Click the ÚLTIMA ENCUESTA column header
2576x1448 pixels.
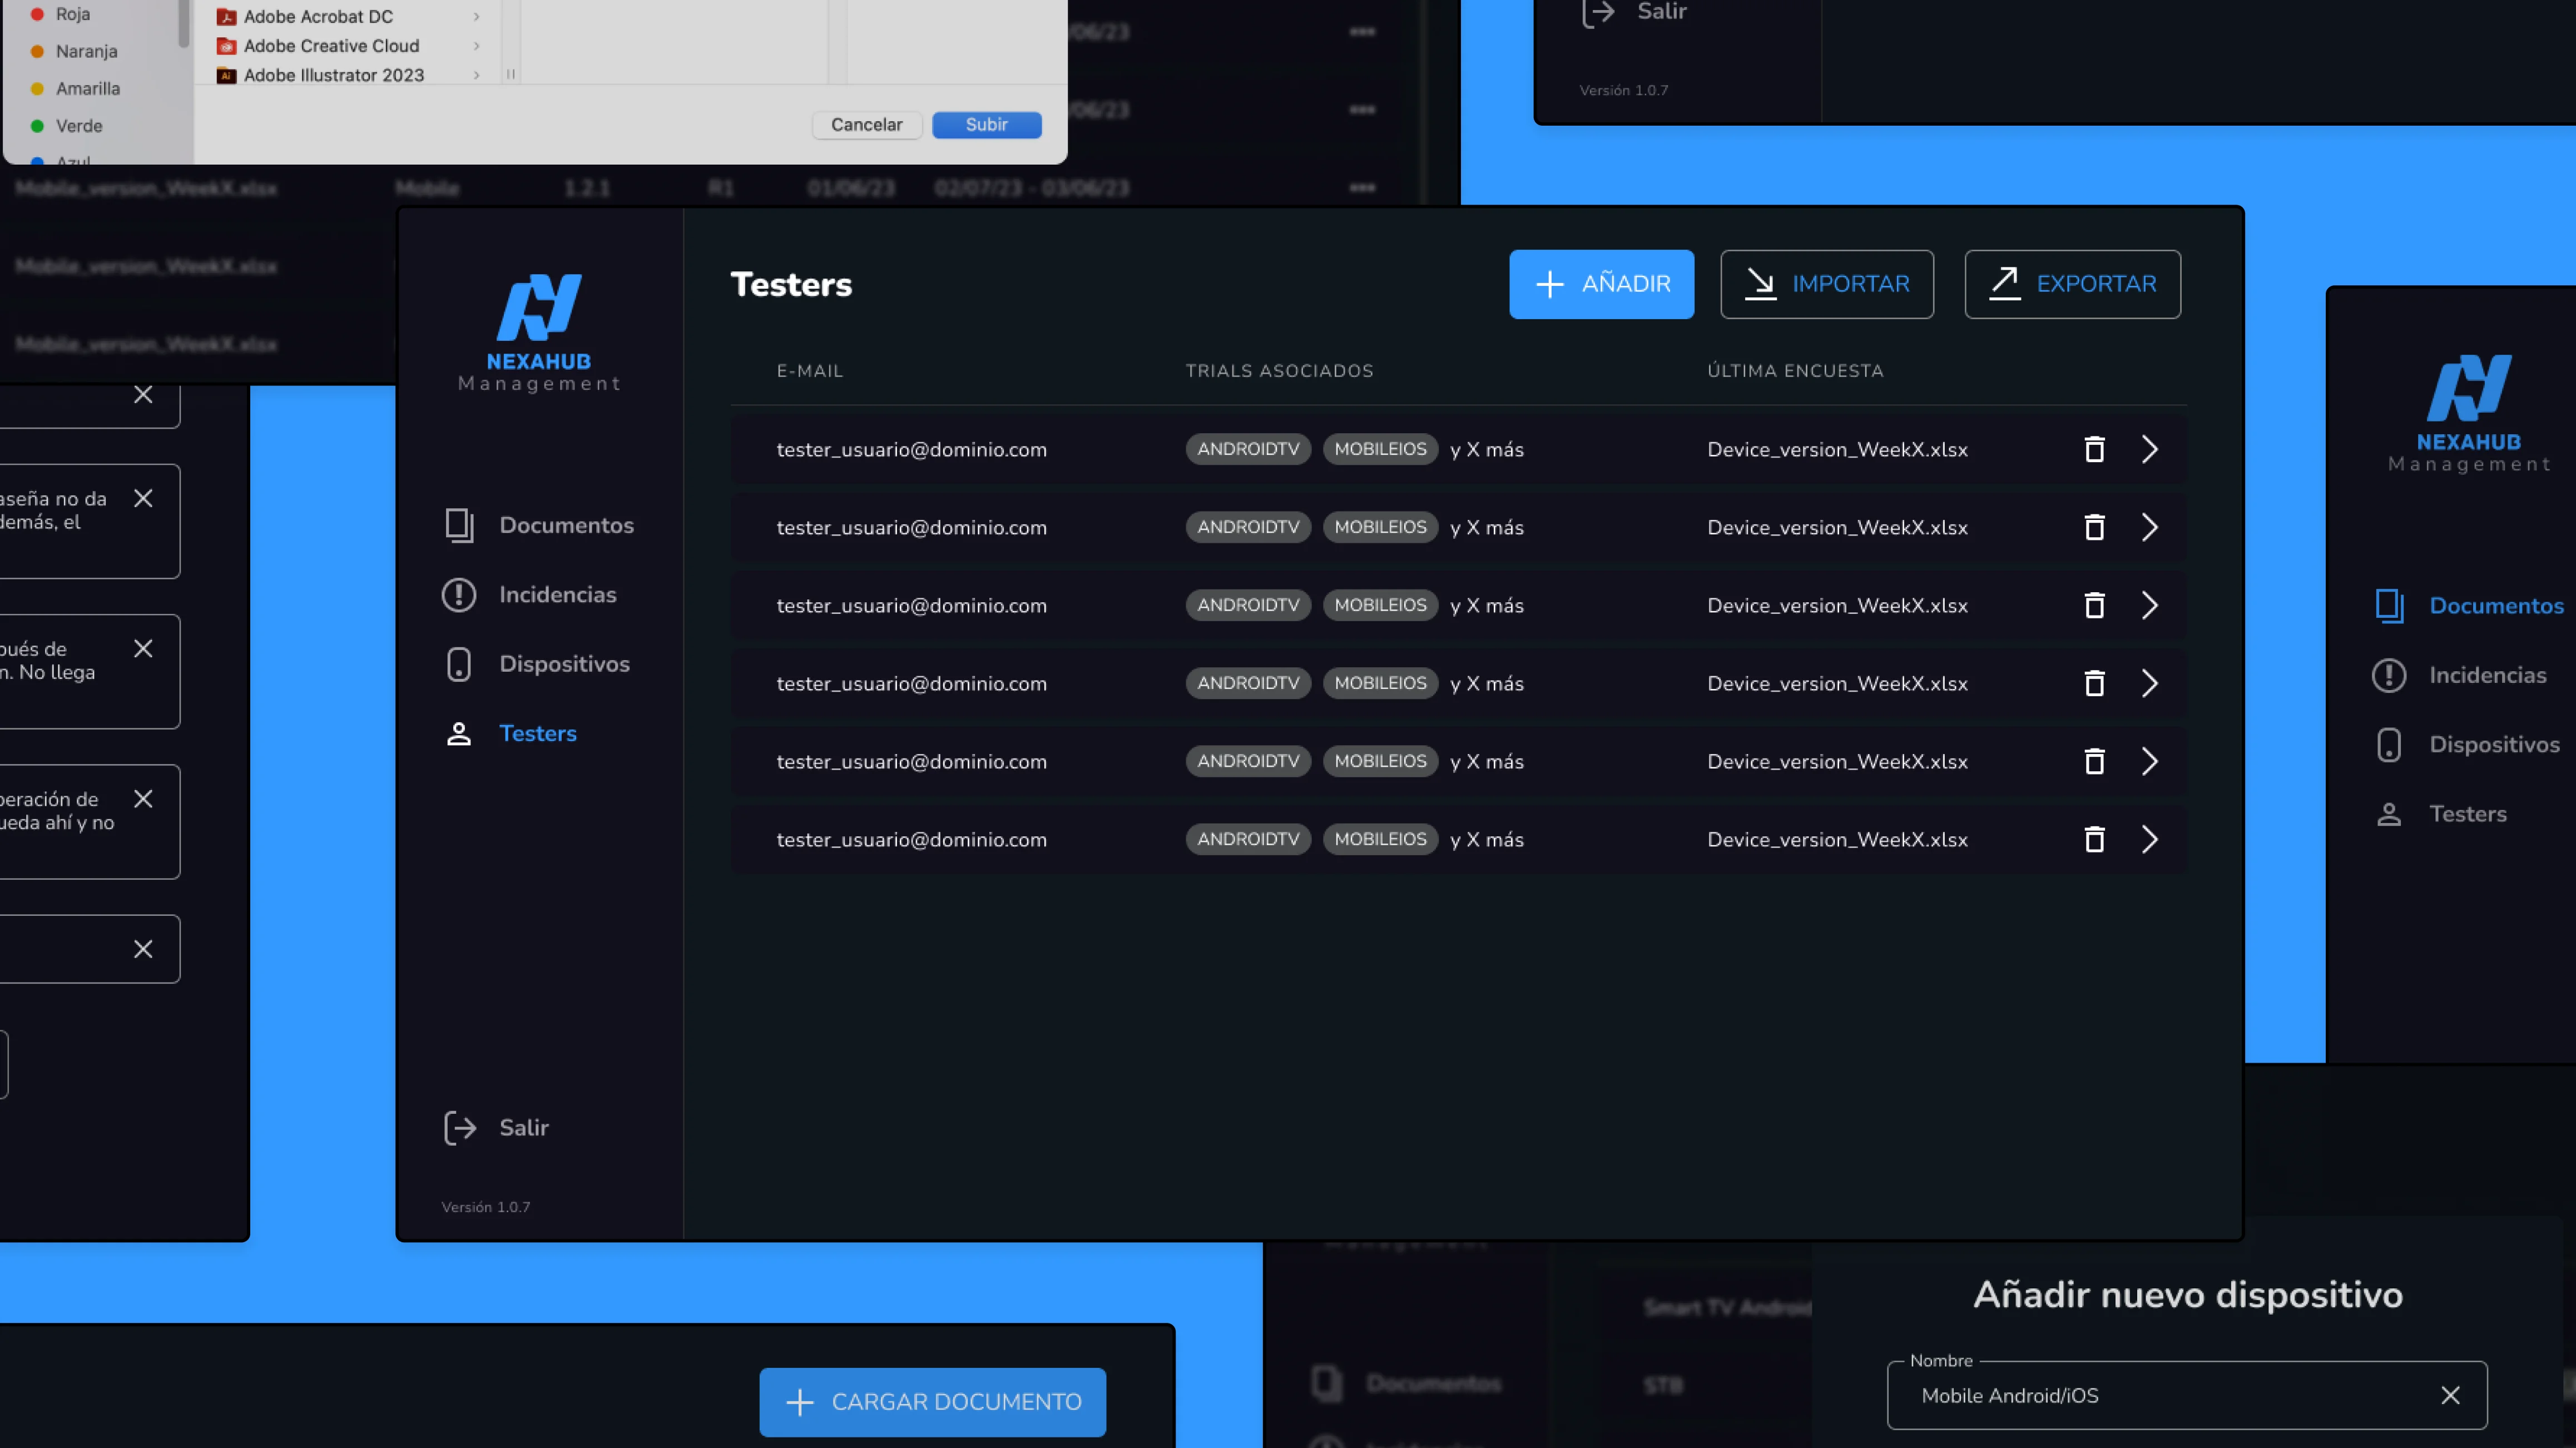click(1795, 371)
